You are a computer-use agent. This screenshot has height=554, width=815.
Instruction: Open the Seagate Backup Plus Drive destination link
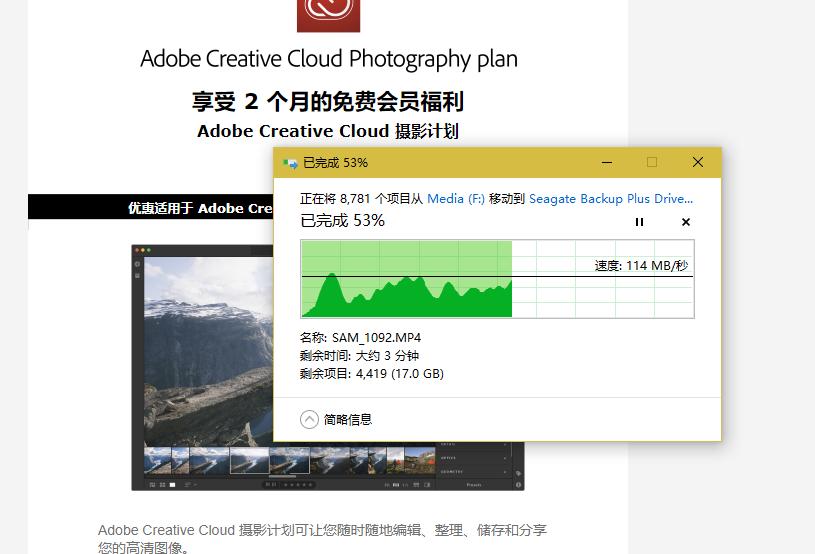click(x=611, y=199)
